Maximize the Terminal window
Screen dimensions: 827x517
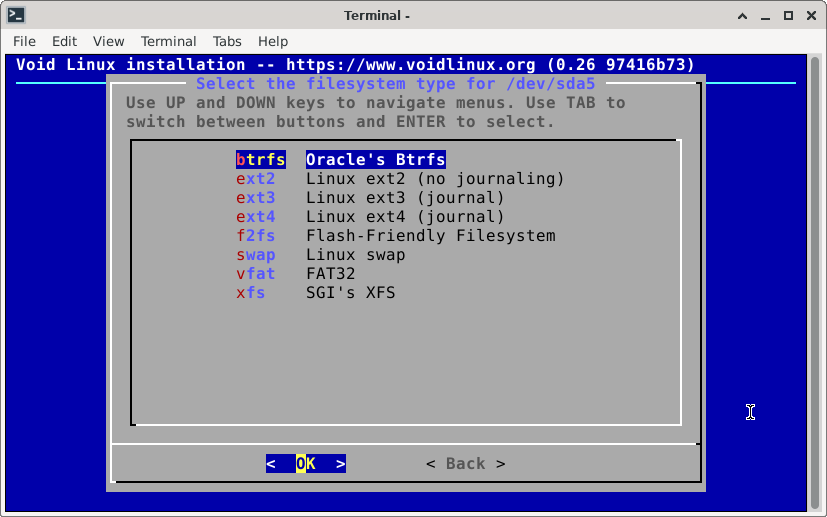787,15
